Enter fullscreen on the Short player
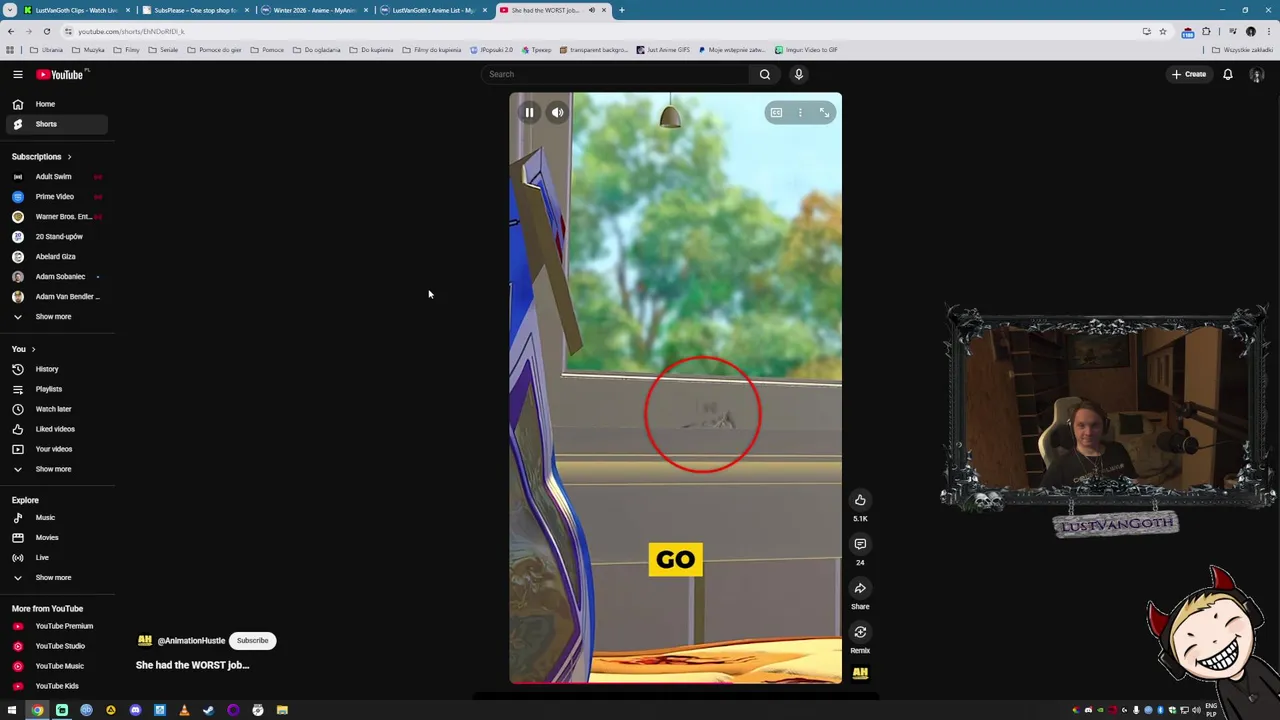 (825, 113)
